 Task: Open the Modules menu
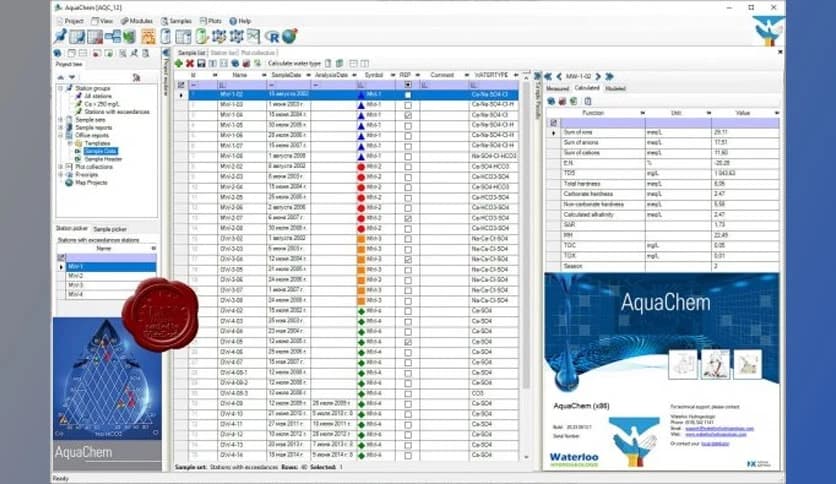(136, 21)
